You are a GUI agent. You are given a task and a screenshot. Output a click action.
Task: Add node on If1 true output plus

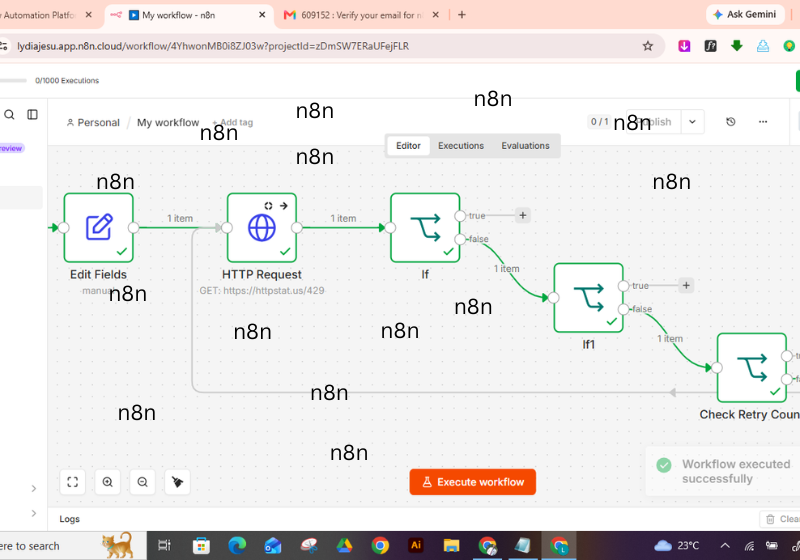(686, 286)
